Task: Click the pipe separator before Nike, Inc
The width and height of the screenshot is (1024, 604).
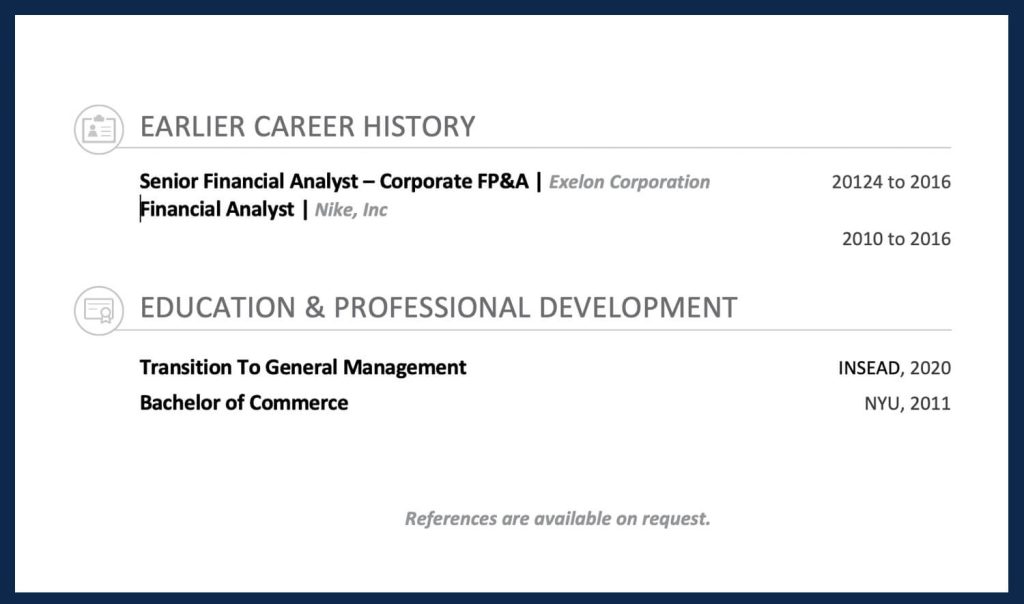Action: pos(305,210)
